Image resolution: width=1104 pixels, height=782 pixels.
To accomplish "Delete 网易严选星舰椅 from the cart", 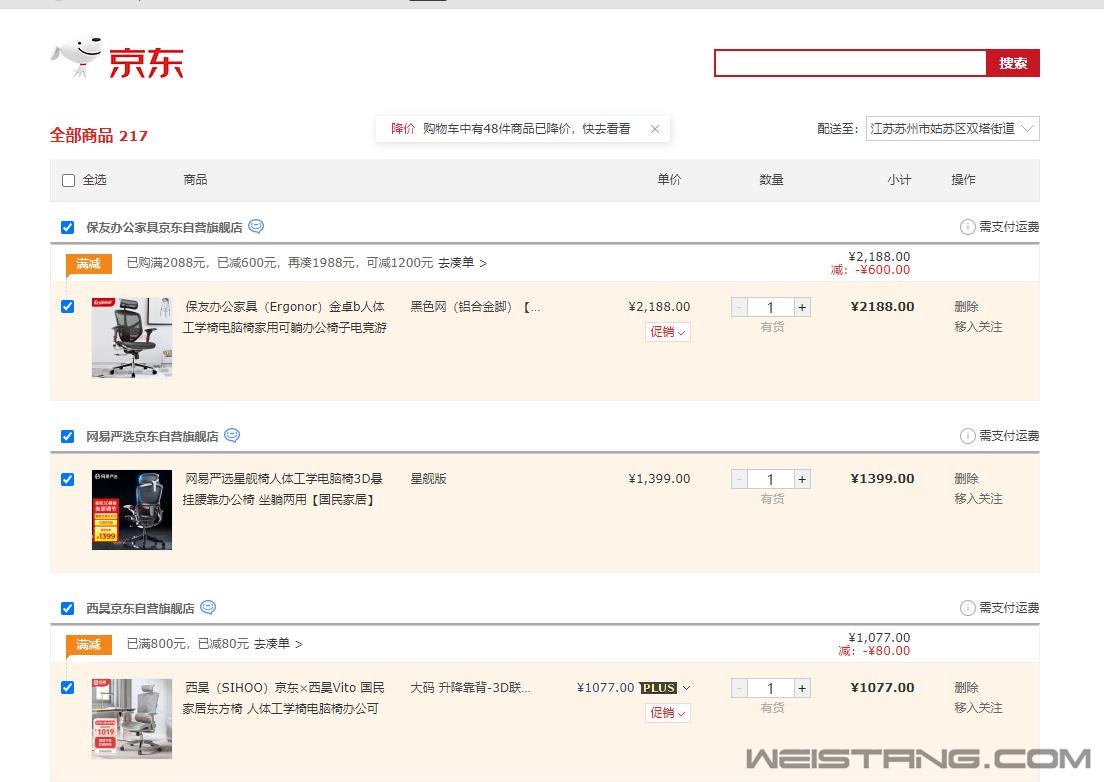I will coord(966,479).
